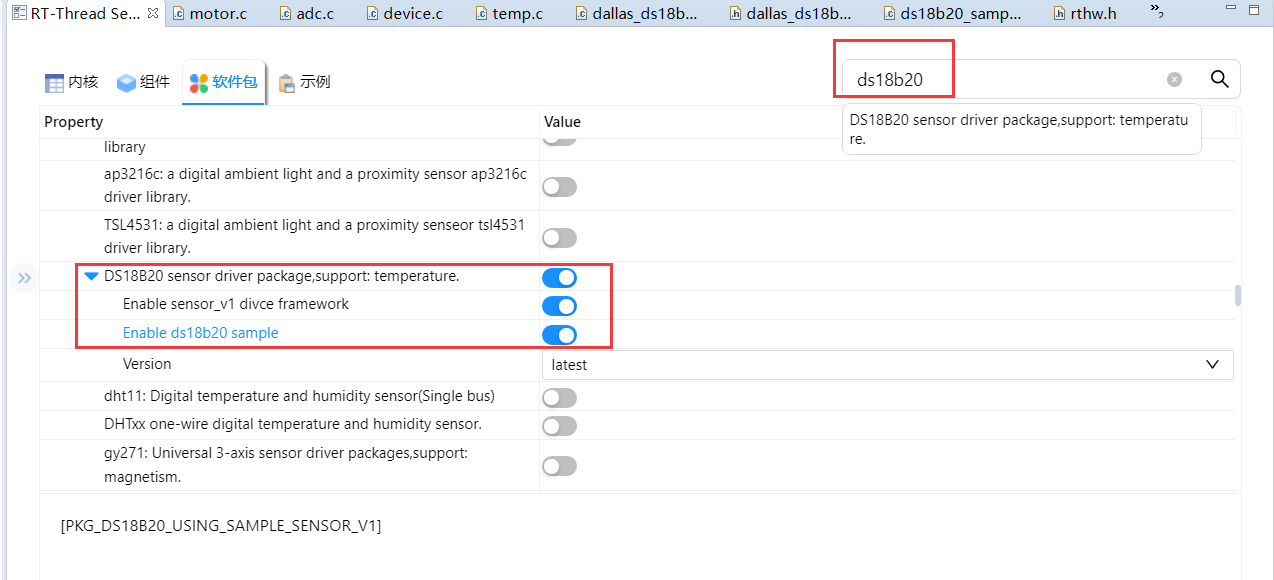Open the Version latest dropdown
The width and height of the screenshot is (1274, 580).
click(887, 365)
